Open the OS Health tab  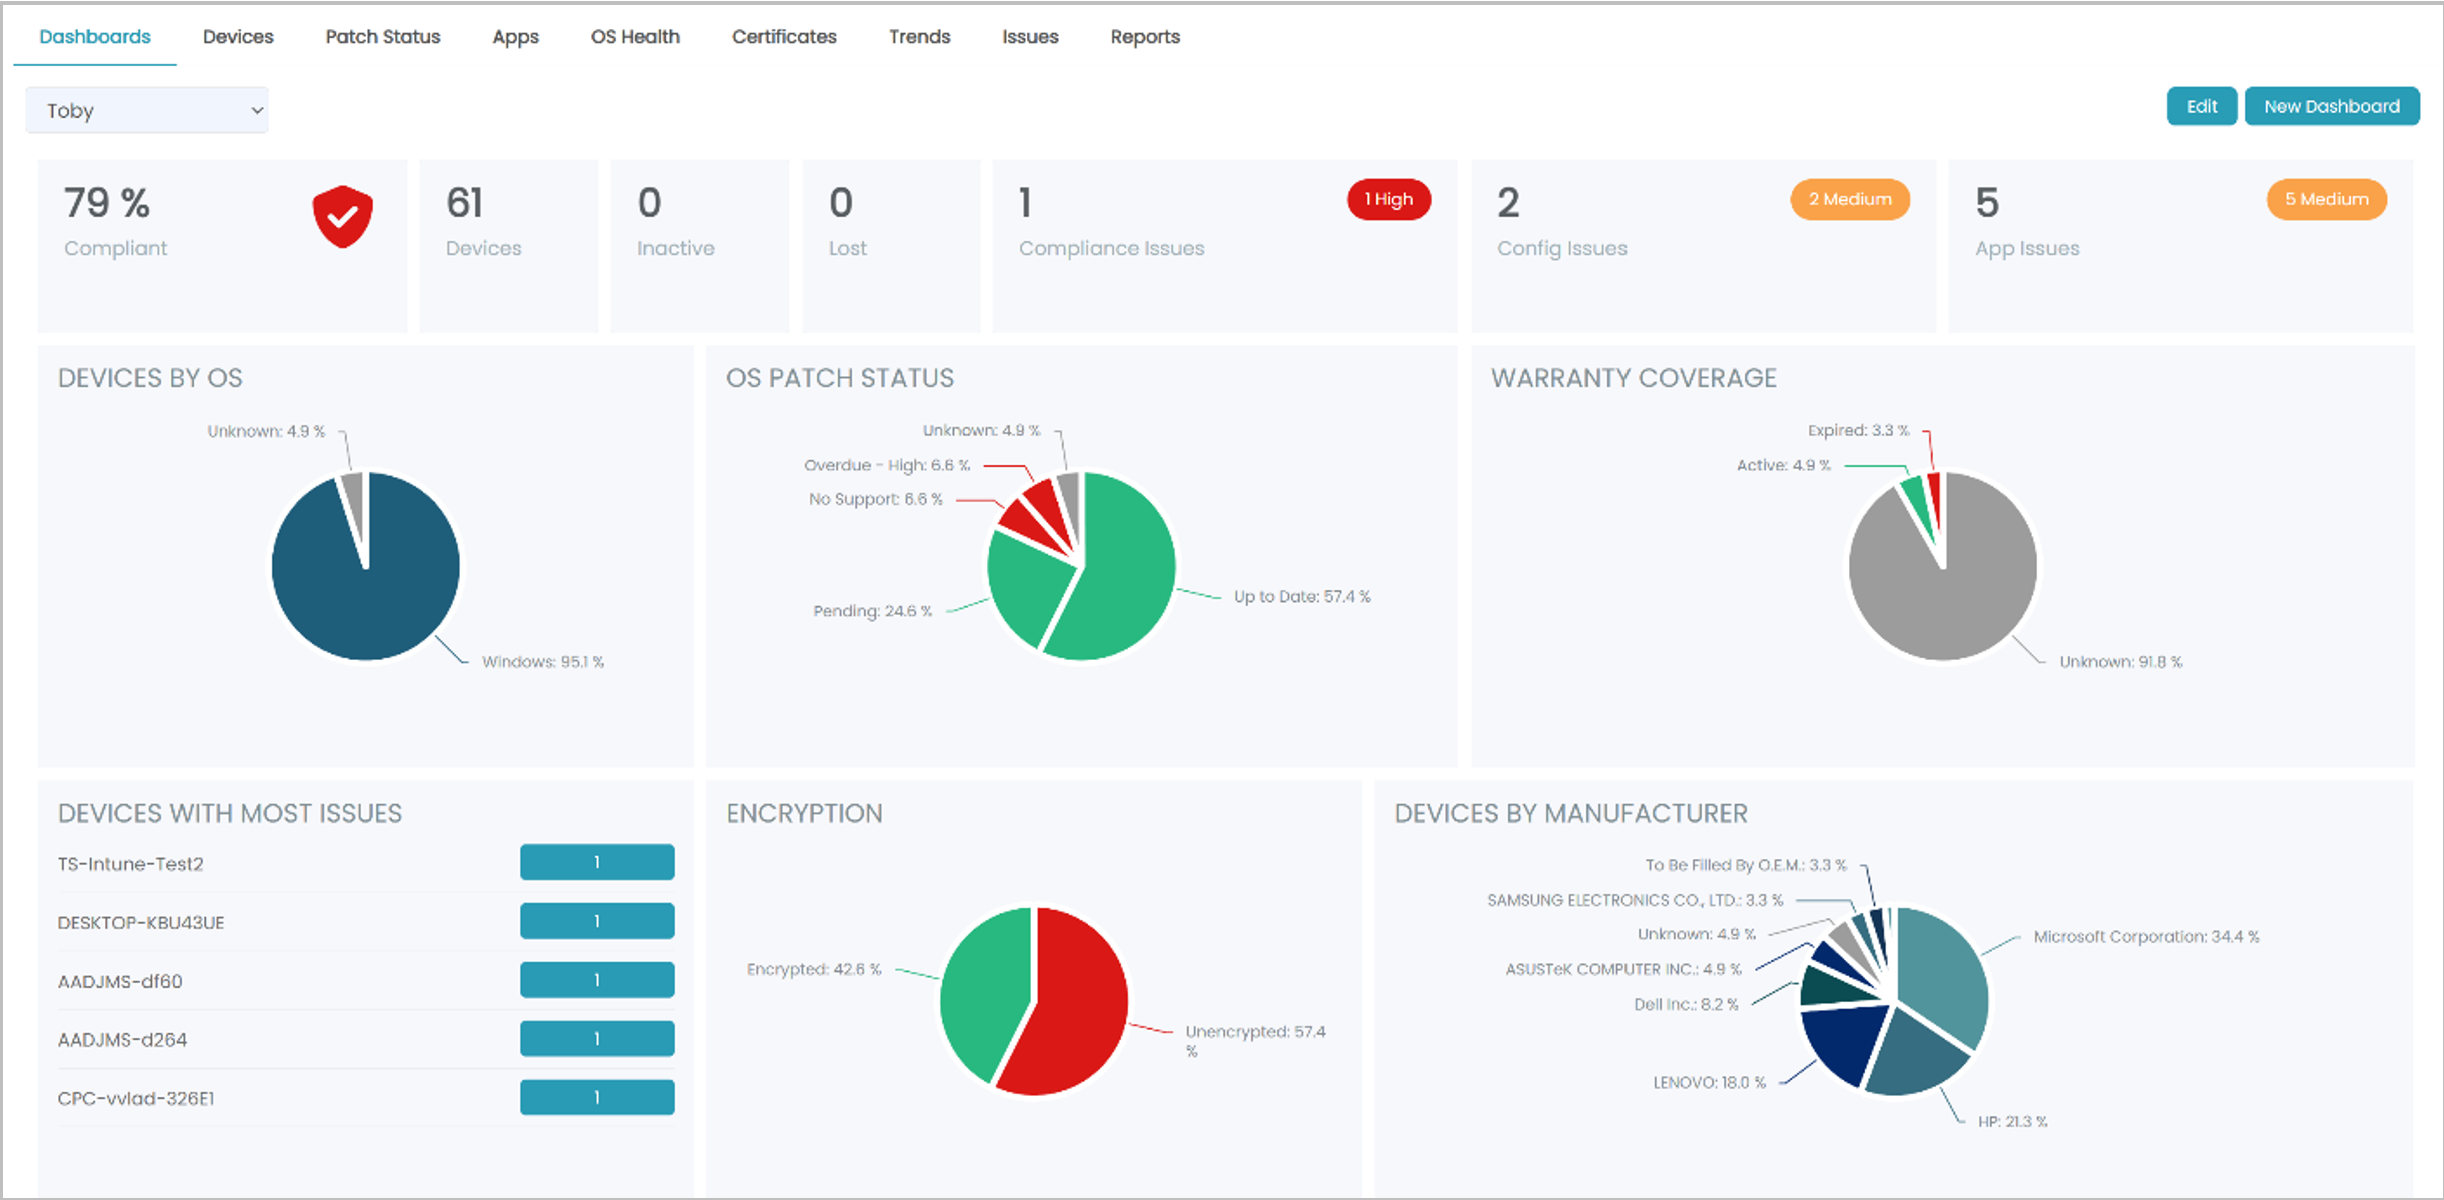pos(635,37)
